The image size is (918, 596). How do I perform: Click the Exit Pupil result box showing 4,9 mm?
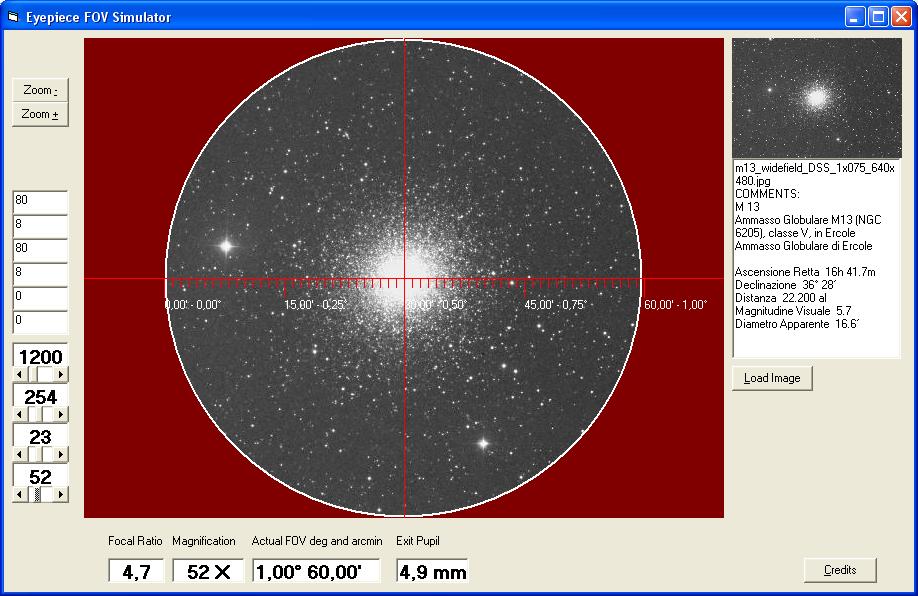(x=433, y=571)
